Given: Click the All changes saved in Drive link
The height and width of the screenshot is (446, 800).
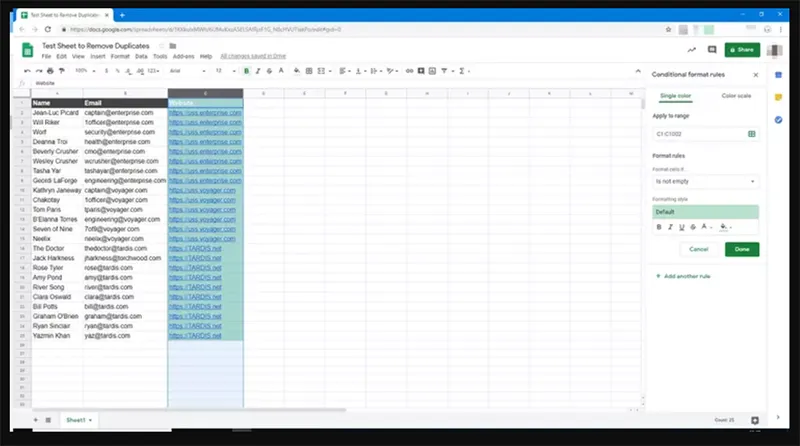Looking at the screenshot, I should coord(253,56).
